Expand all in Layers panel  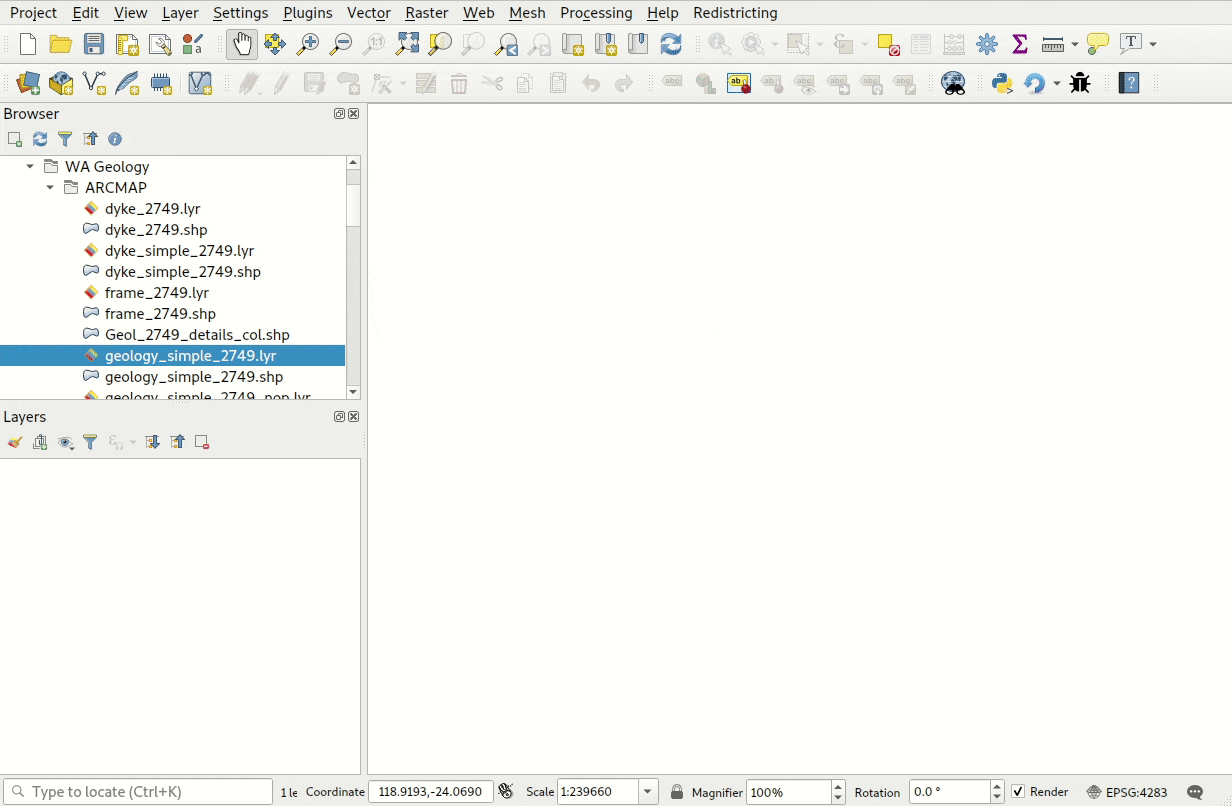[x=152, y=442]
